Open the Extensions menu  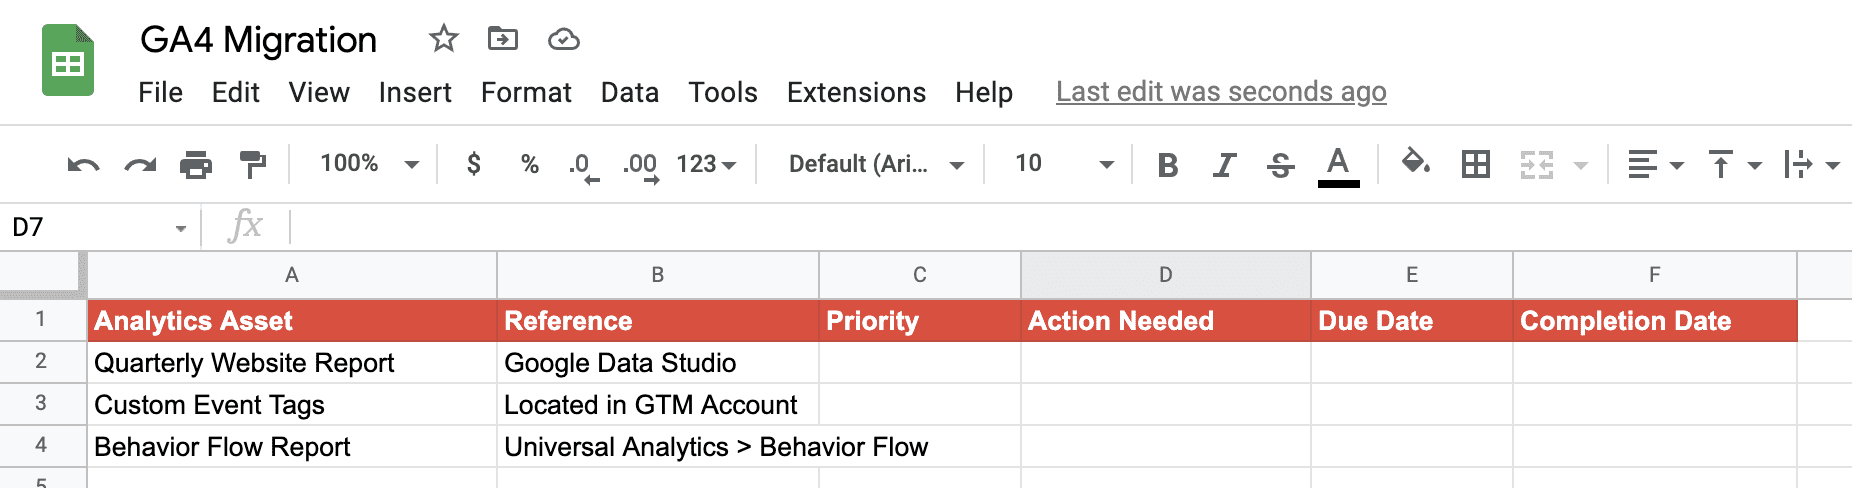click(856, 93)
